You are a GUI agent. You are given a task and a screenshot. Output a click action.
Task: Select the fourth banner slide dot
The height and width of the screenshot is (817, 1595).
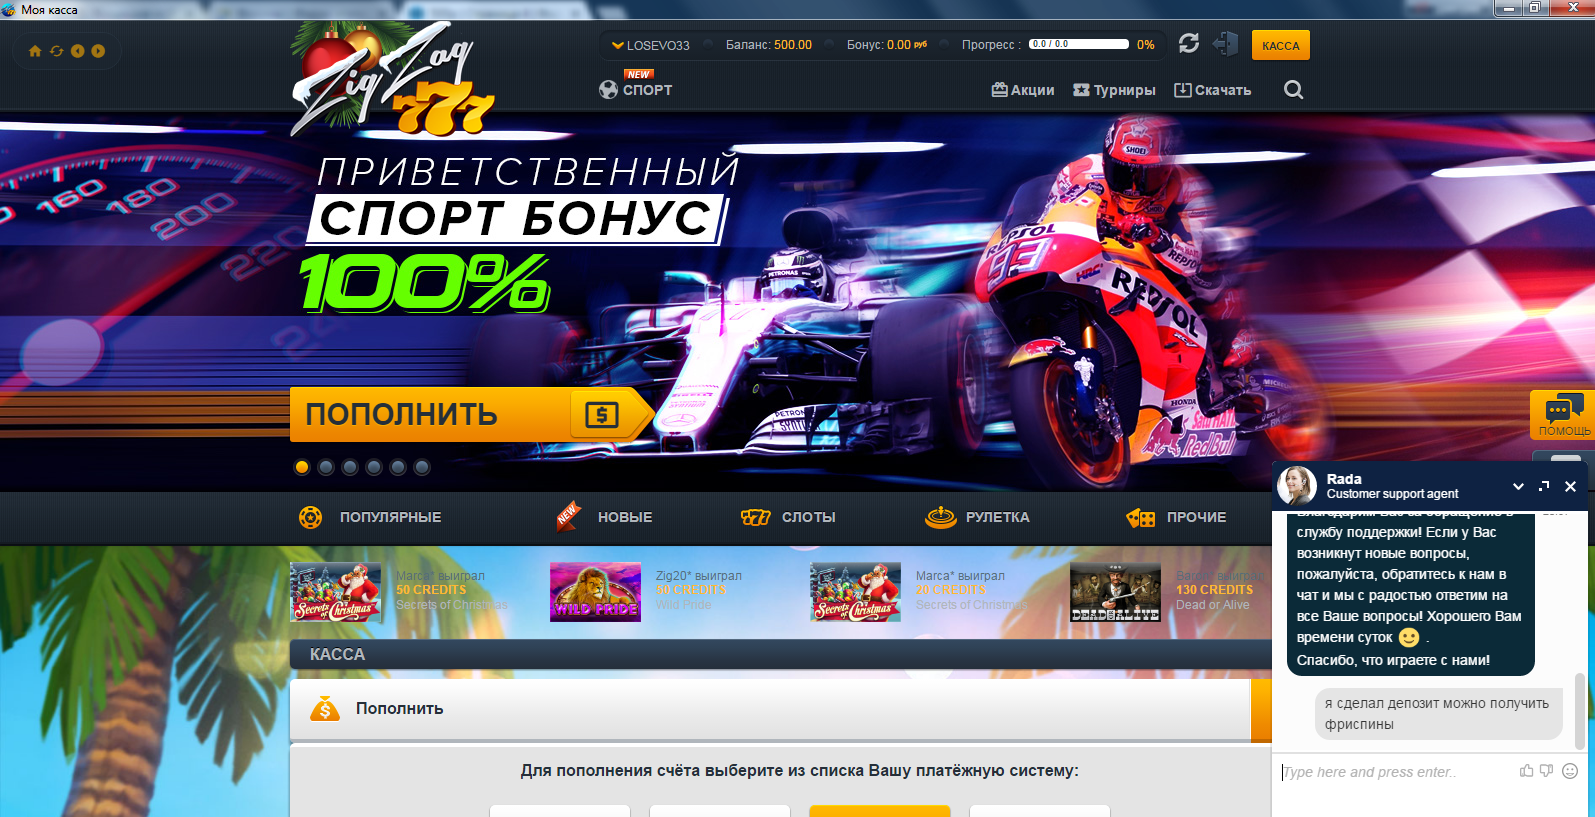click(x=374, y=467)
